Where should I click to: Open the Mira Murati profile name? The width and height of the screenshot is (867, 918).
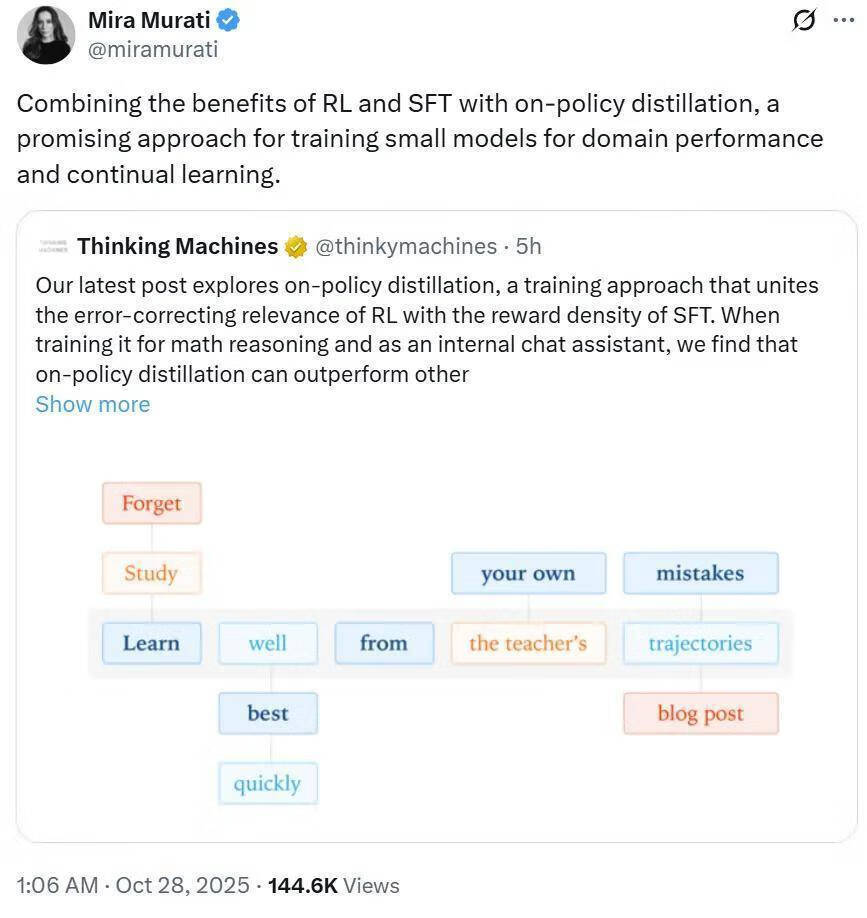[152, 20]
